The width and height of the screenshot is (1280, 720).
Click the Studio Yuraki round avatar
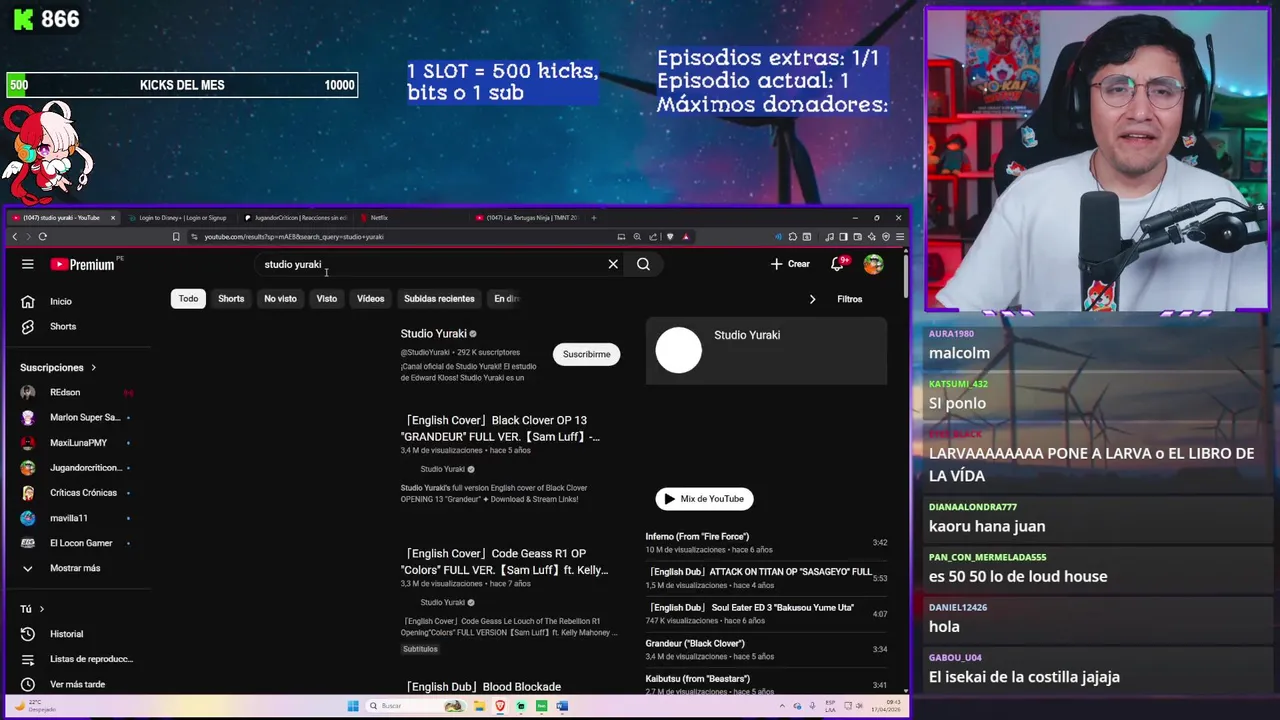pos(678,350)
